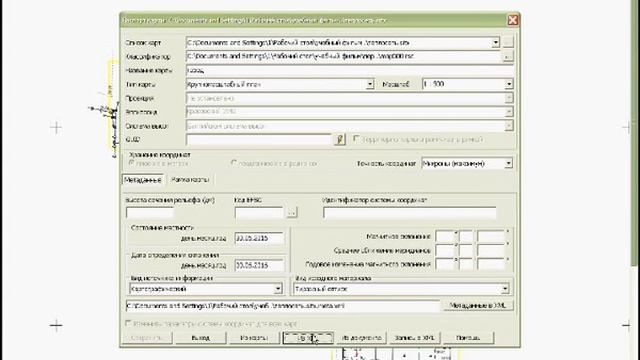Click the annual declination change degrees field
This screenshot has width=640, height=360.
tap(445, 264)
